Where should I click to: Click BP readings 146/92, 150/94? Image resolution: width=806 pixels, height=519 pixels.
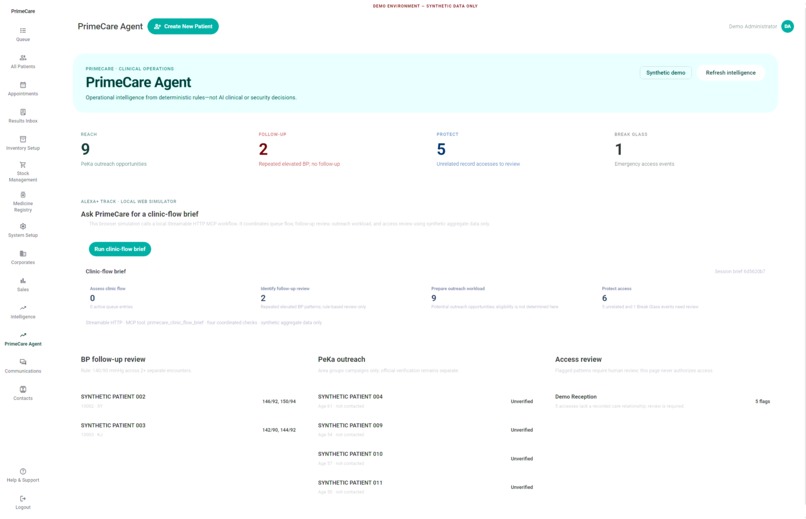(279, 401)
